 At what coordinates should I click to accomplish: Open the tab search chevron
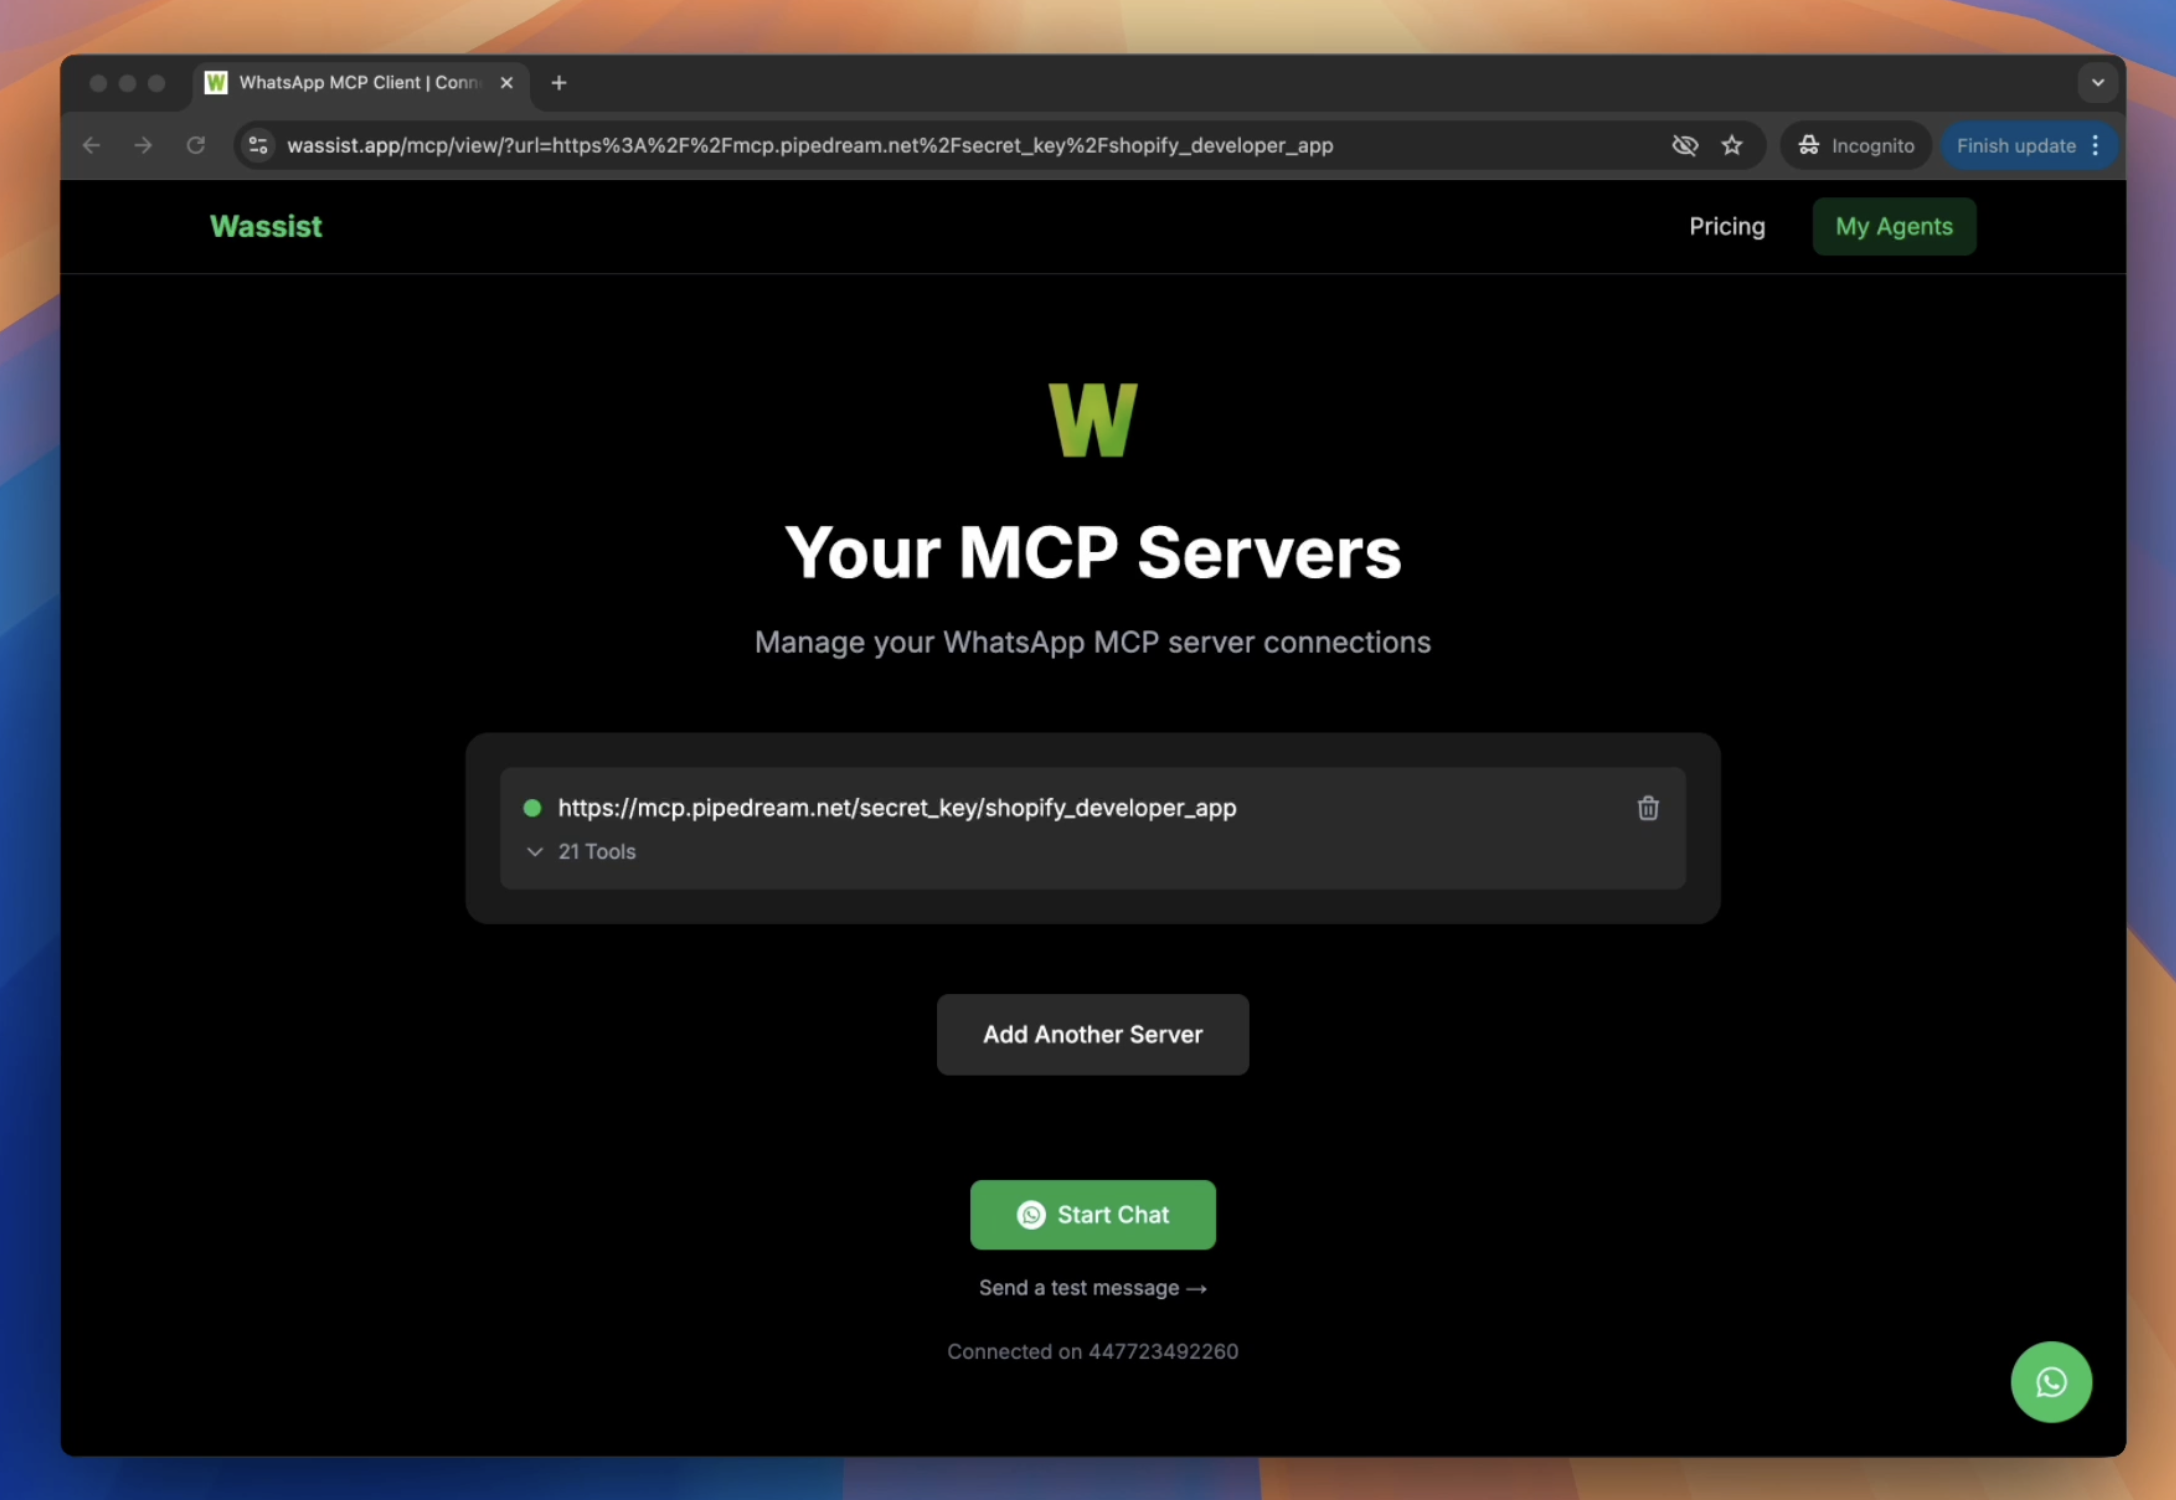pyautogui.click(x=2097, y=82)
